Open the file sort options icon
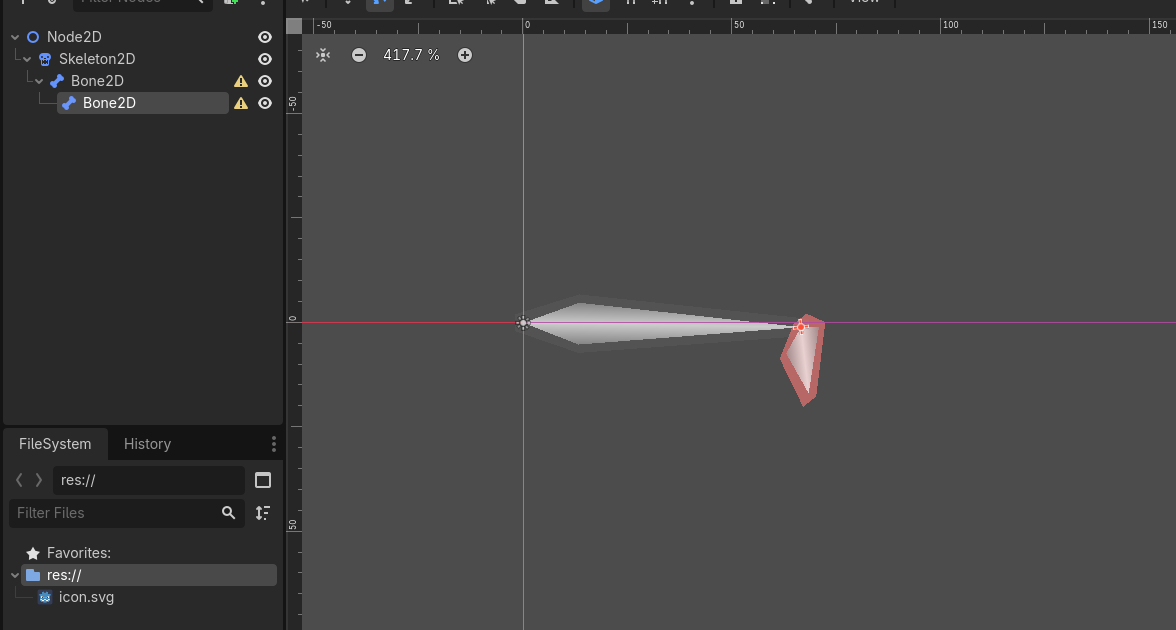Image resolution: width=1176 pixels, height=630 pixels. (263, 513)
